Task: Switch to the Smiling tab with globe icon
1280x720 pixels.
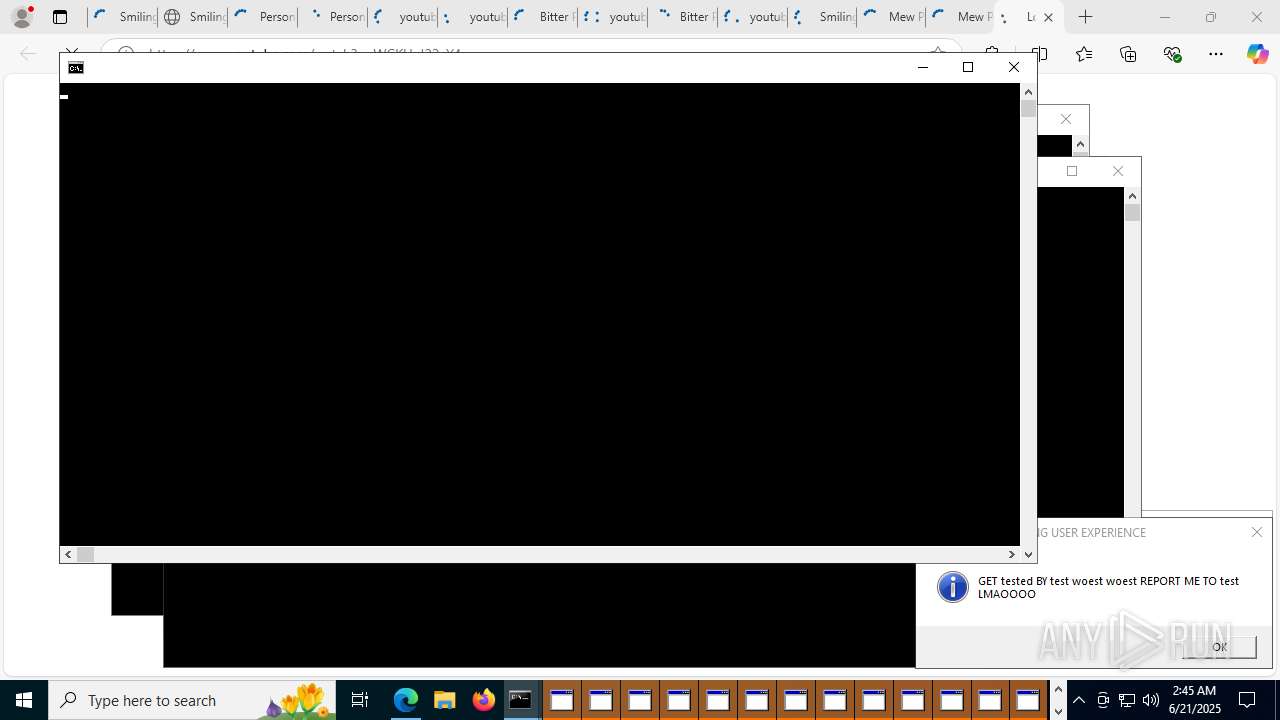Action: (x=192, y=17)
